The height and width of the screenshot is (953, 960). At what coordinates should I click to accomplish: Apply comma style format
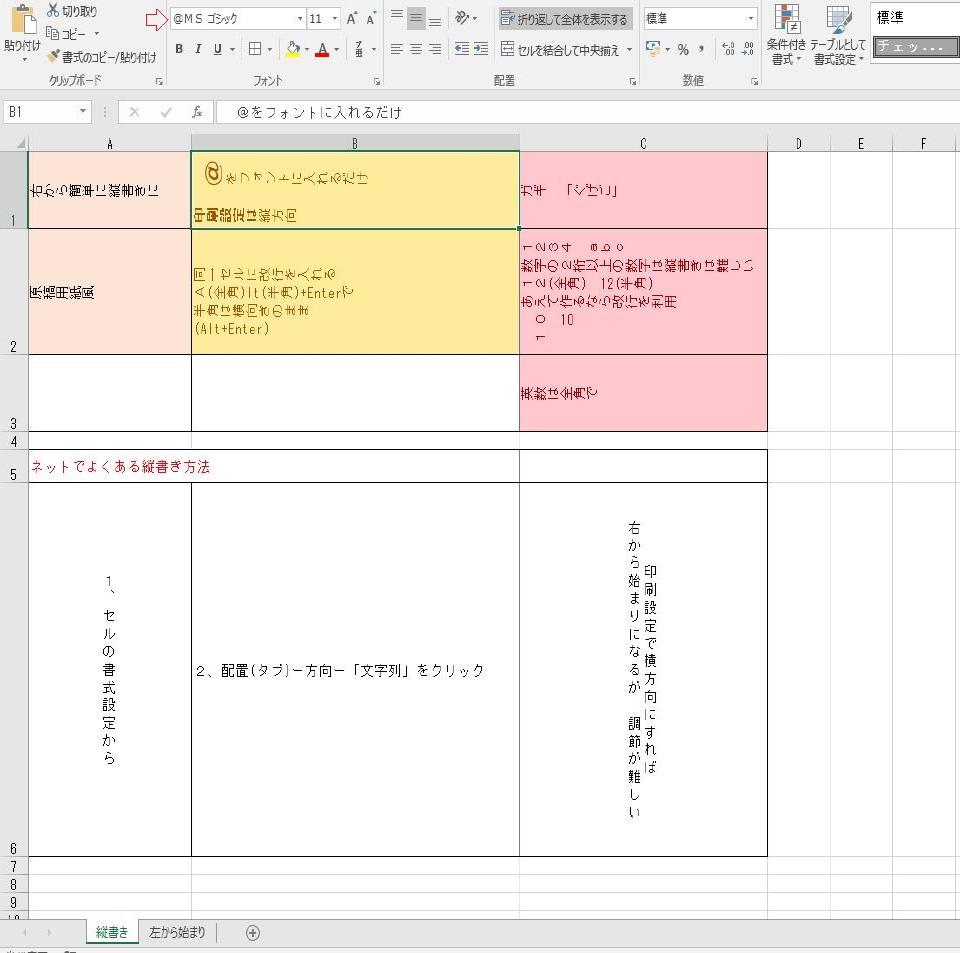701,50
